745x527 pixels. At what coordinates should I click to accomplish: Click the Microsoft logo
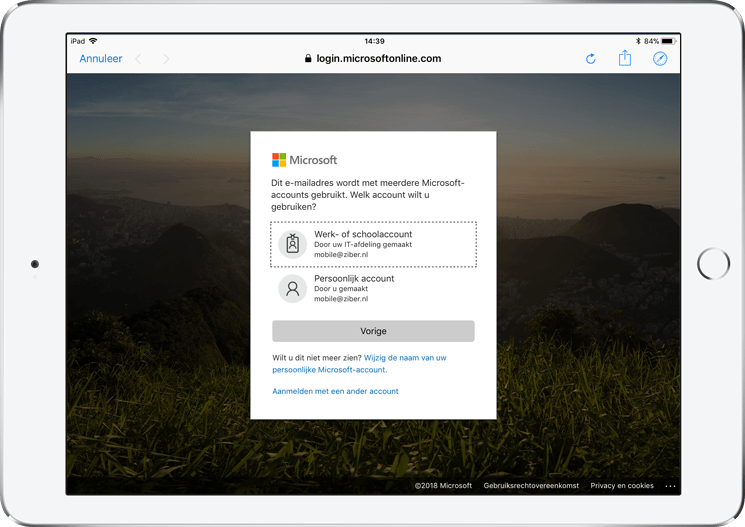click(305, 160)
